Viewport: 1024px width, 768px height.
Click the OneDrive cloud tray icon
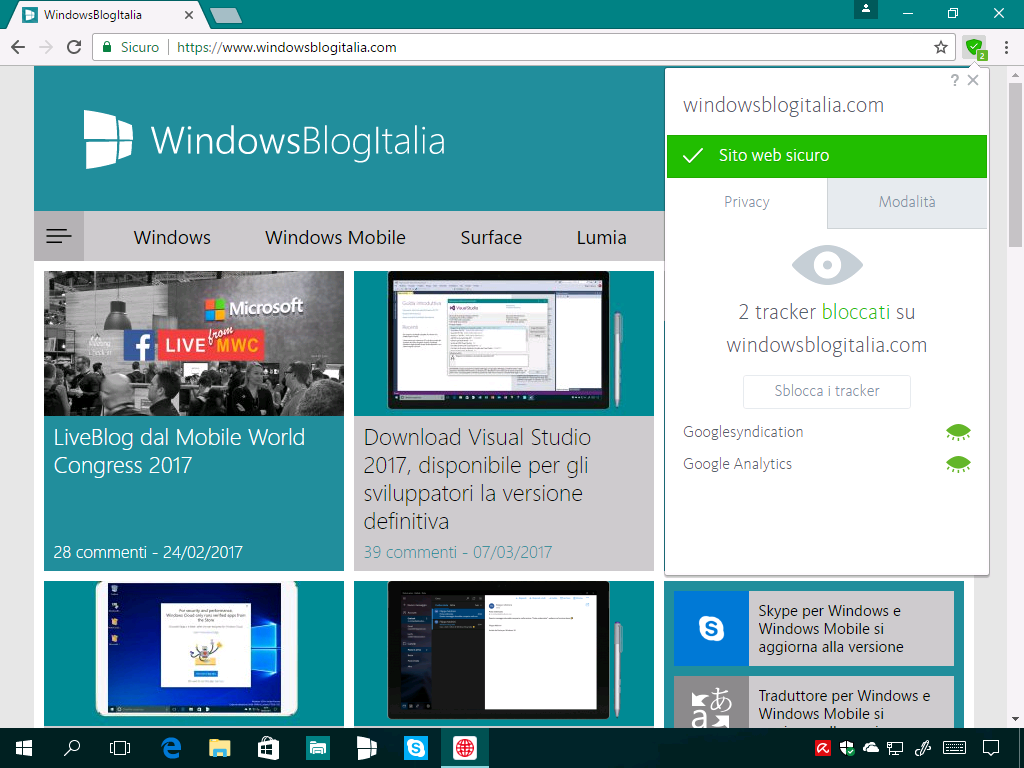(x=871, y=748)
